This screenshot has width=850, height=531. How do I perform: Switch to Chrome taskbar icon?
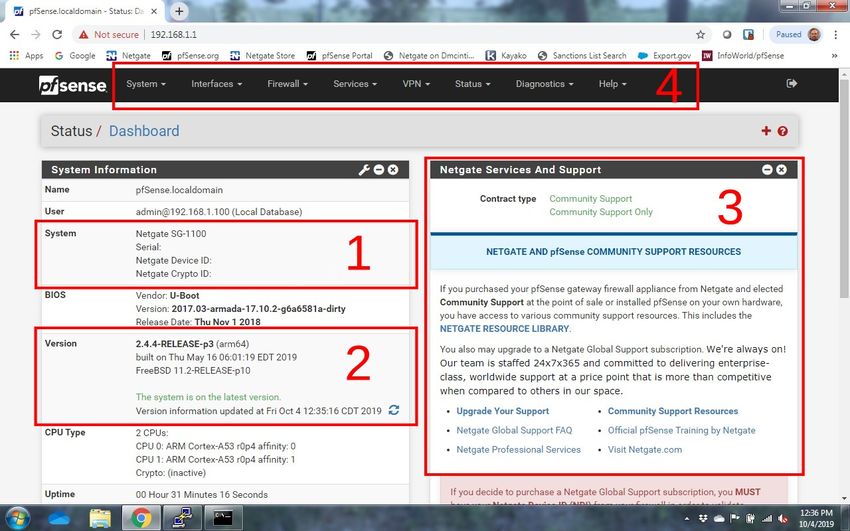pos(141,519)
